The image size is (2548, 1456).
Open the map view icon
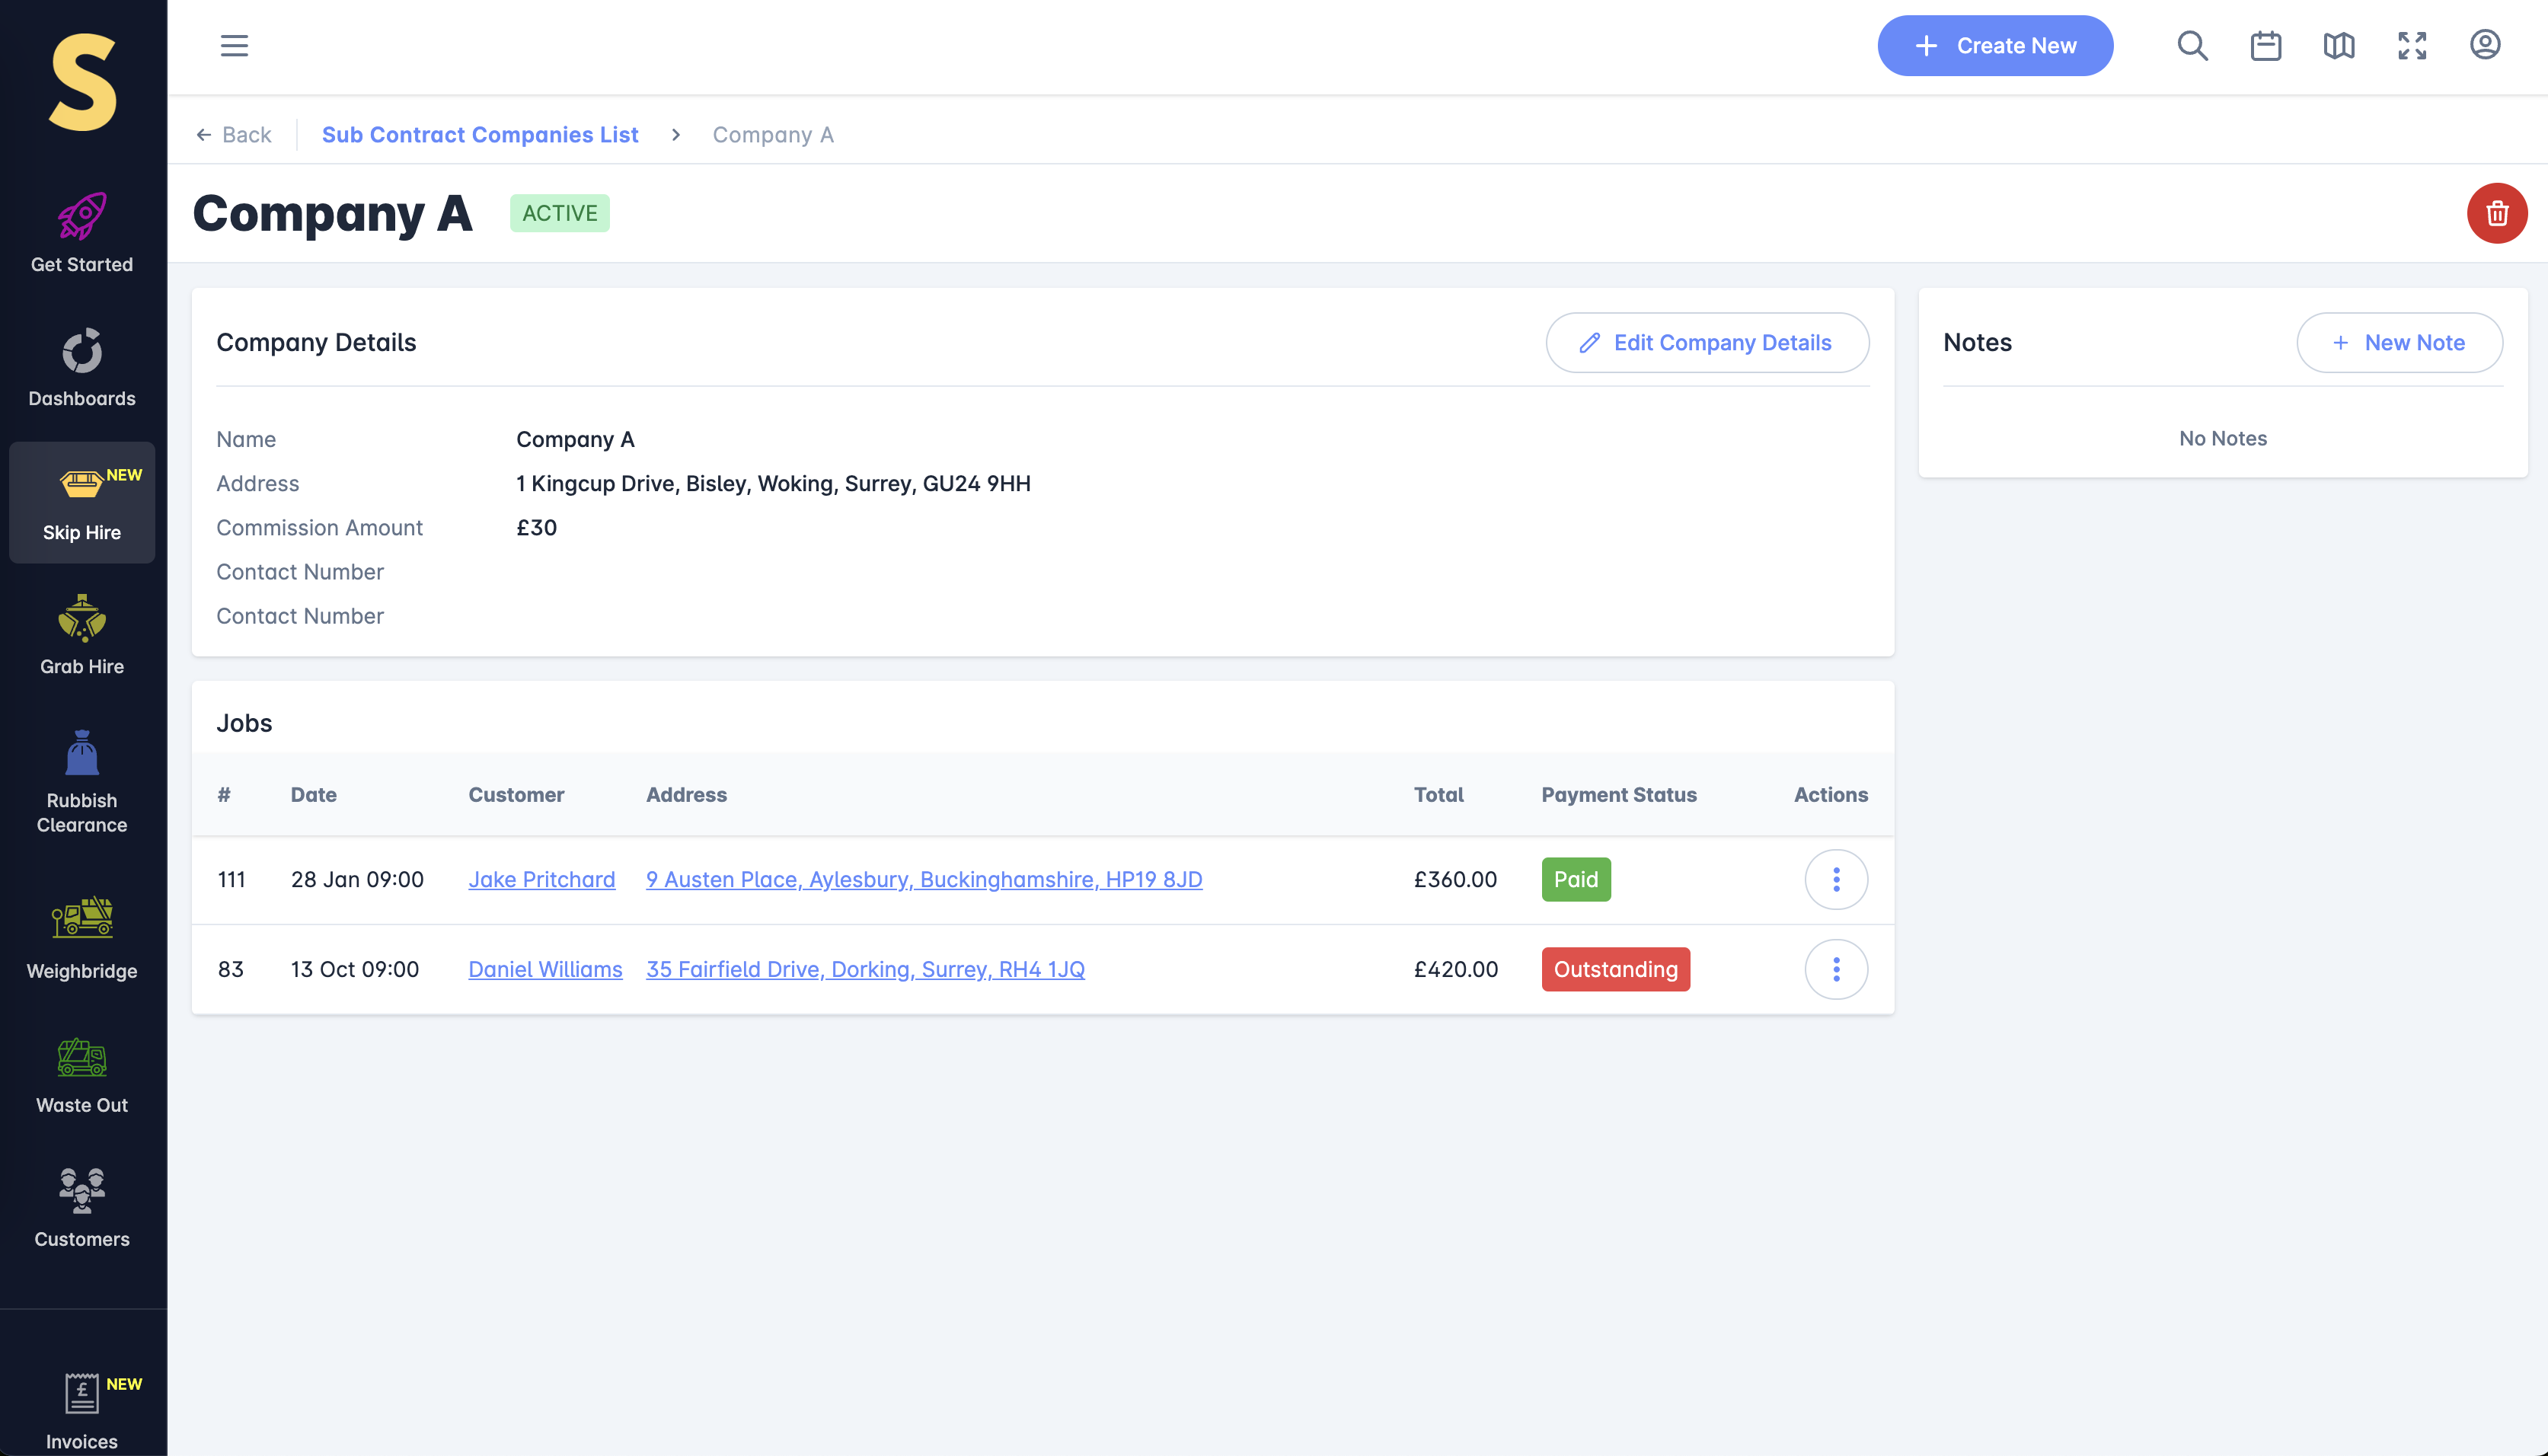[2338, 46]
